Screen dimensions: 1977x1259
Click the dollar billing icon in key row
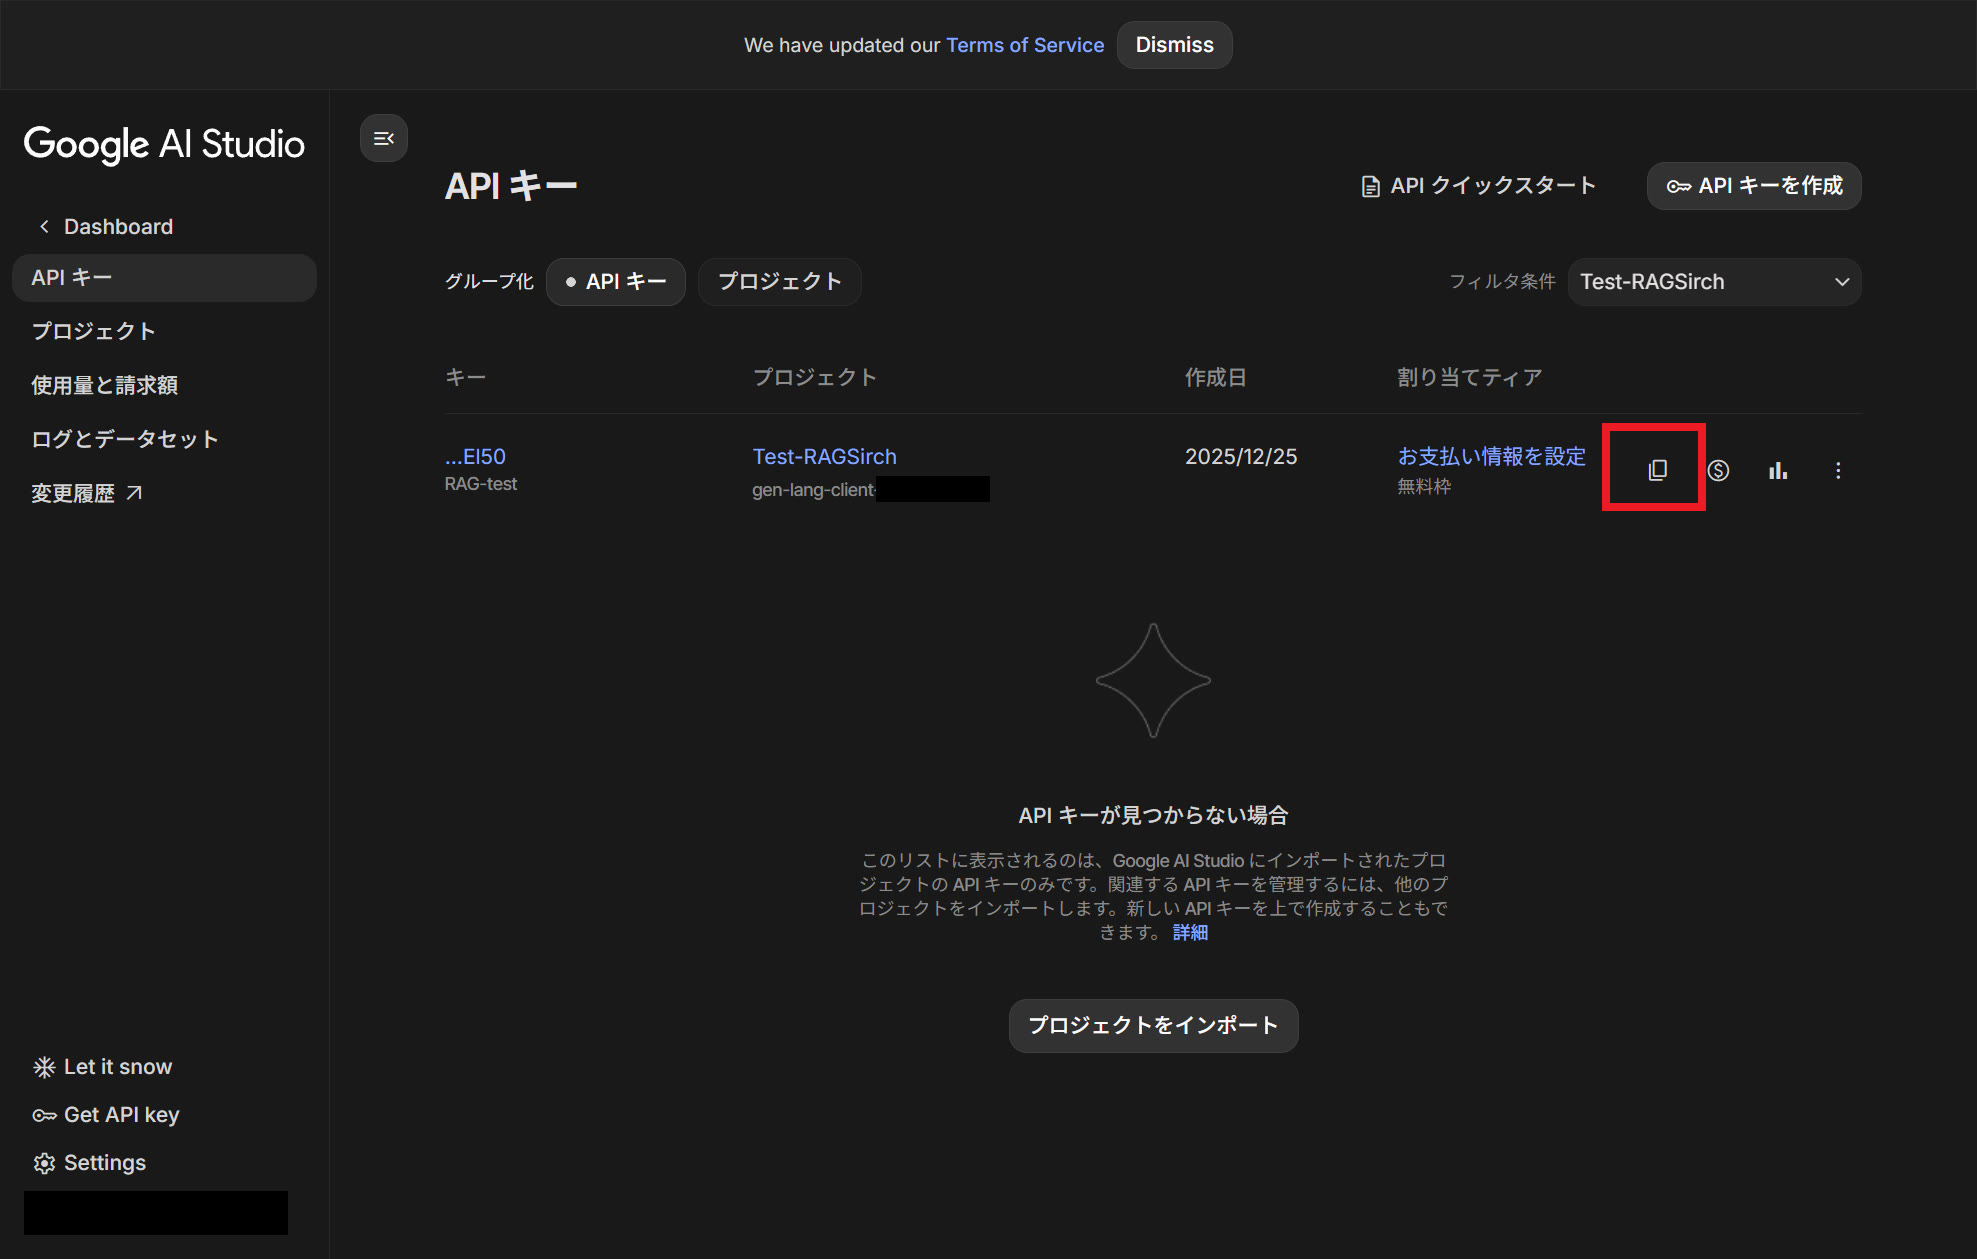tap(1718, 470)
